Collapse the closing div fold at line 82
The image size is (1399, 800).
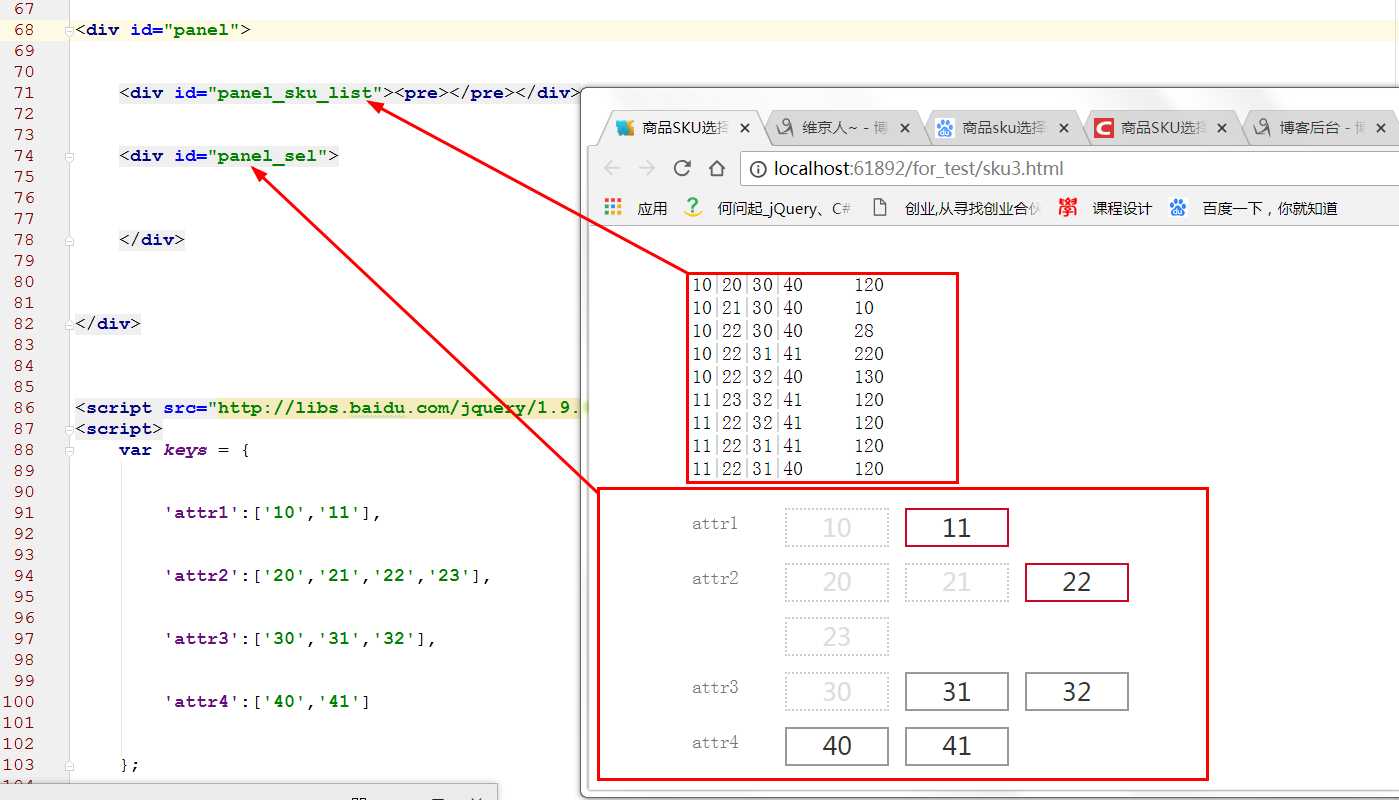(69, 324)
